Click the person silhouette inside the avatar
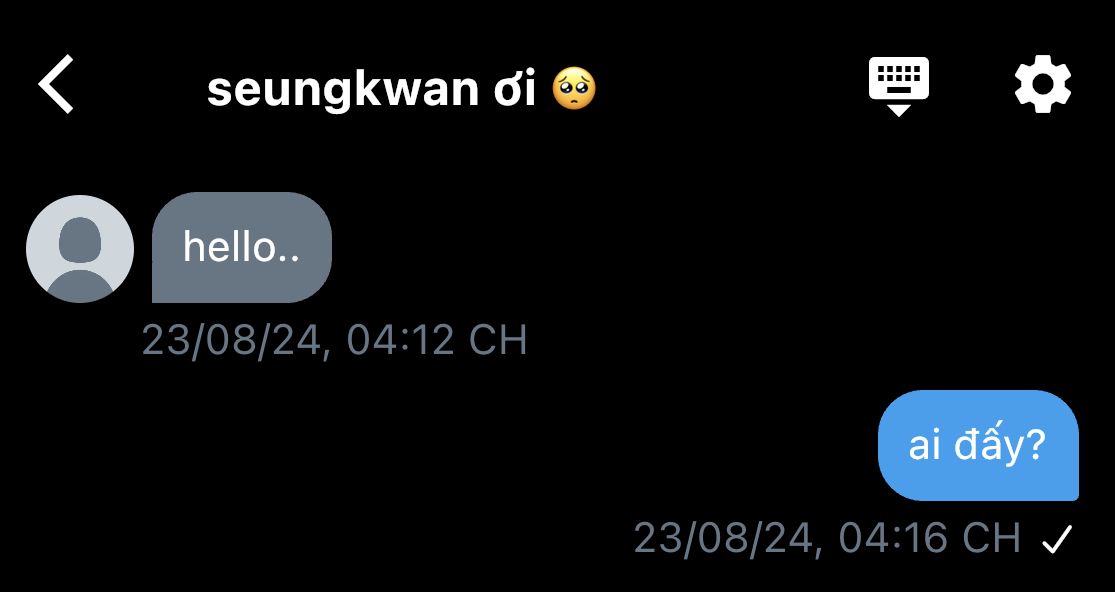Viewport: 1115px width, 592px height. (x=80, y=257)
